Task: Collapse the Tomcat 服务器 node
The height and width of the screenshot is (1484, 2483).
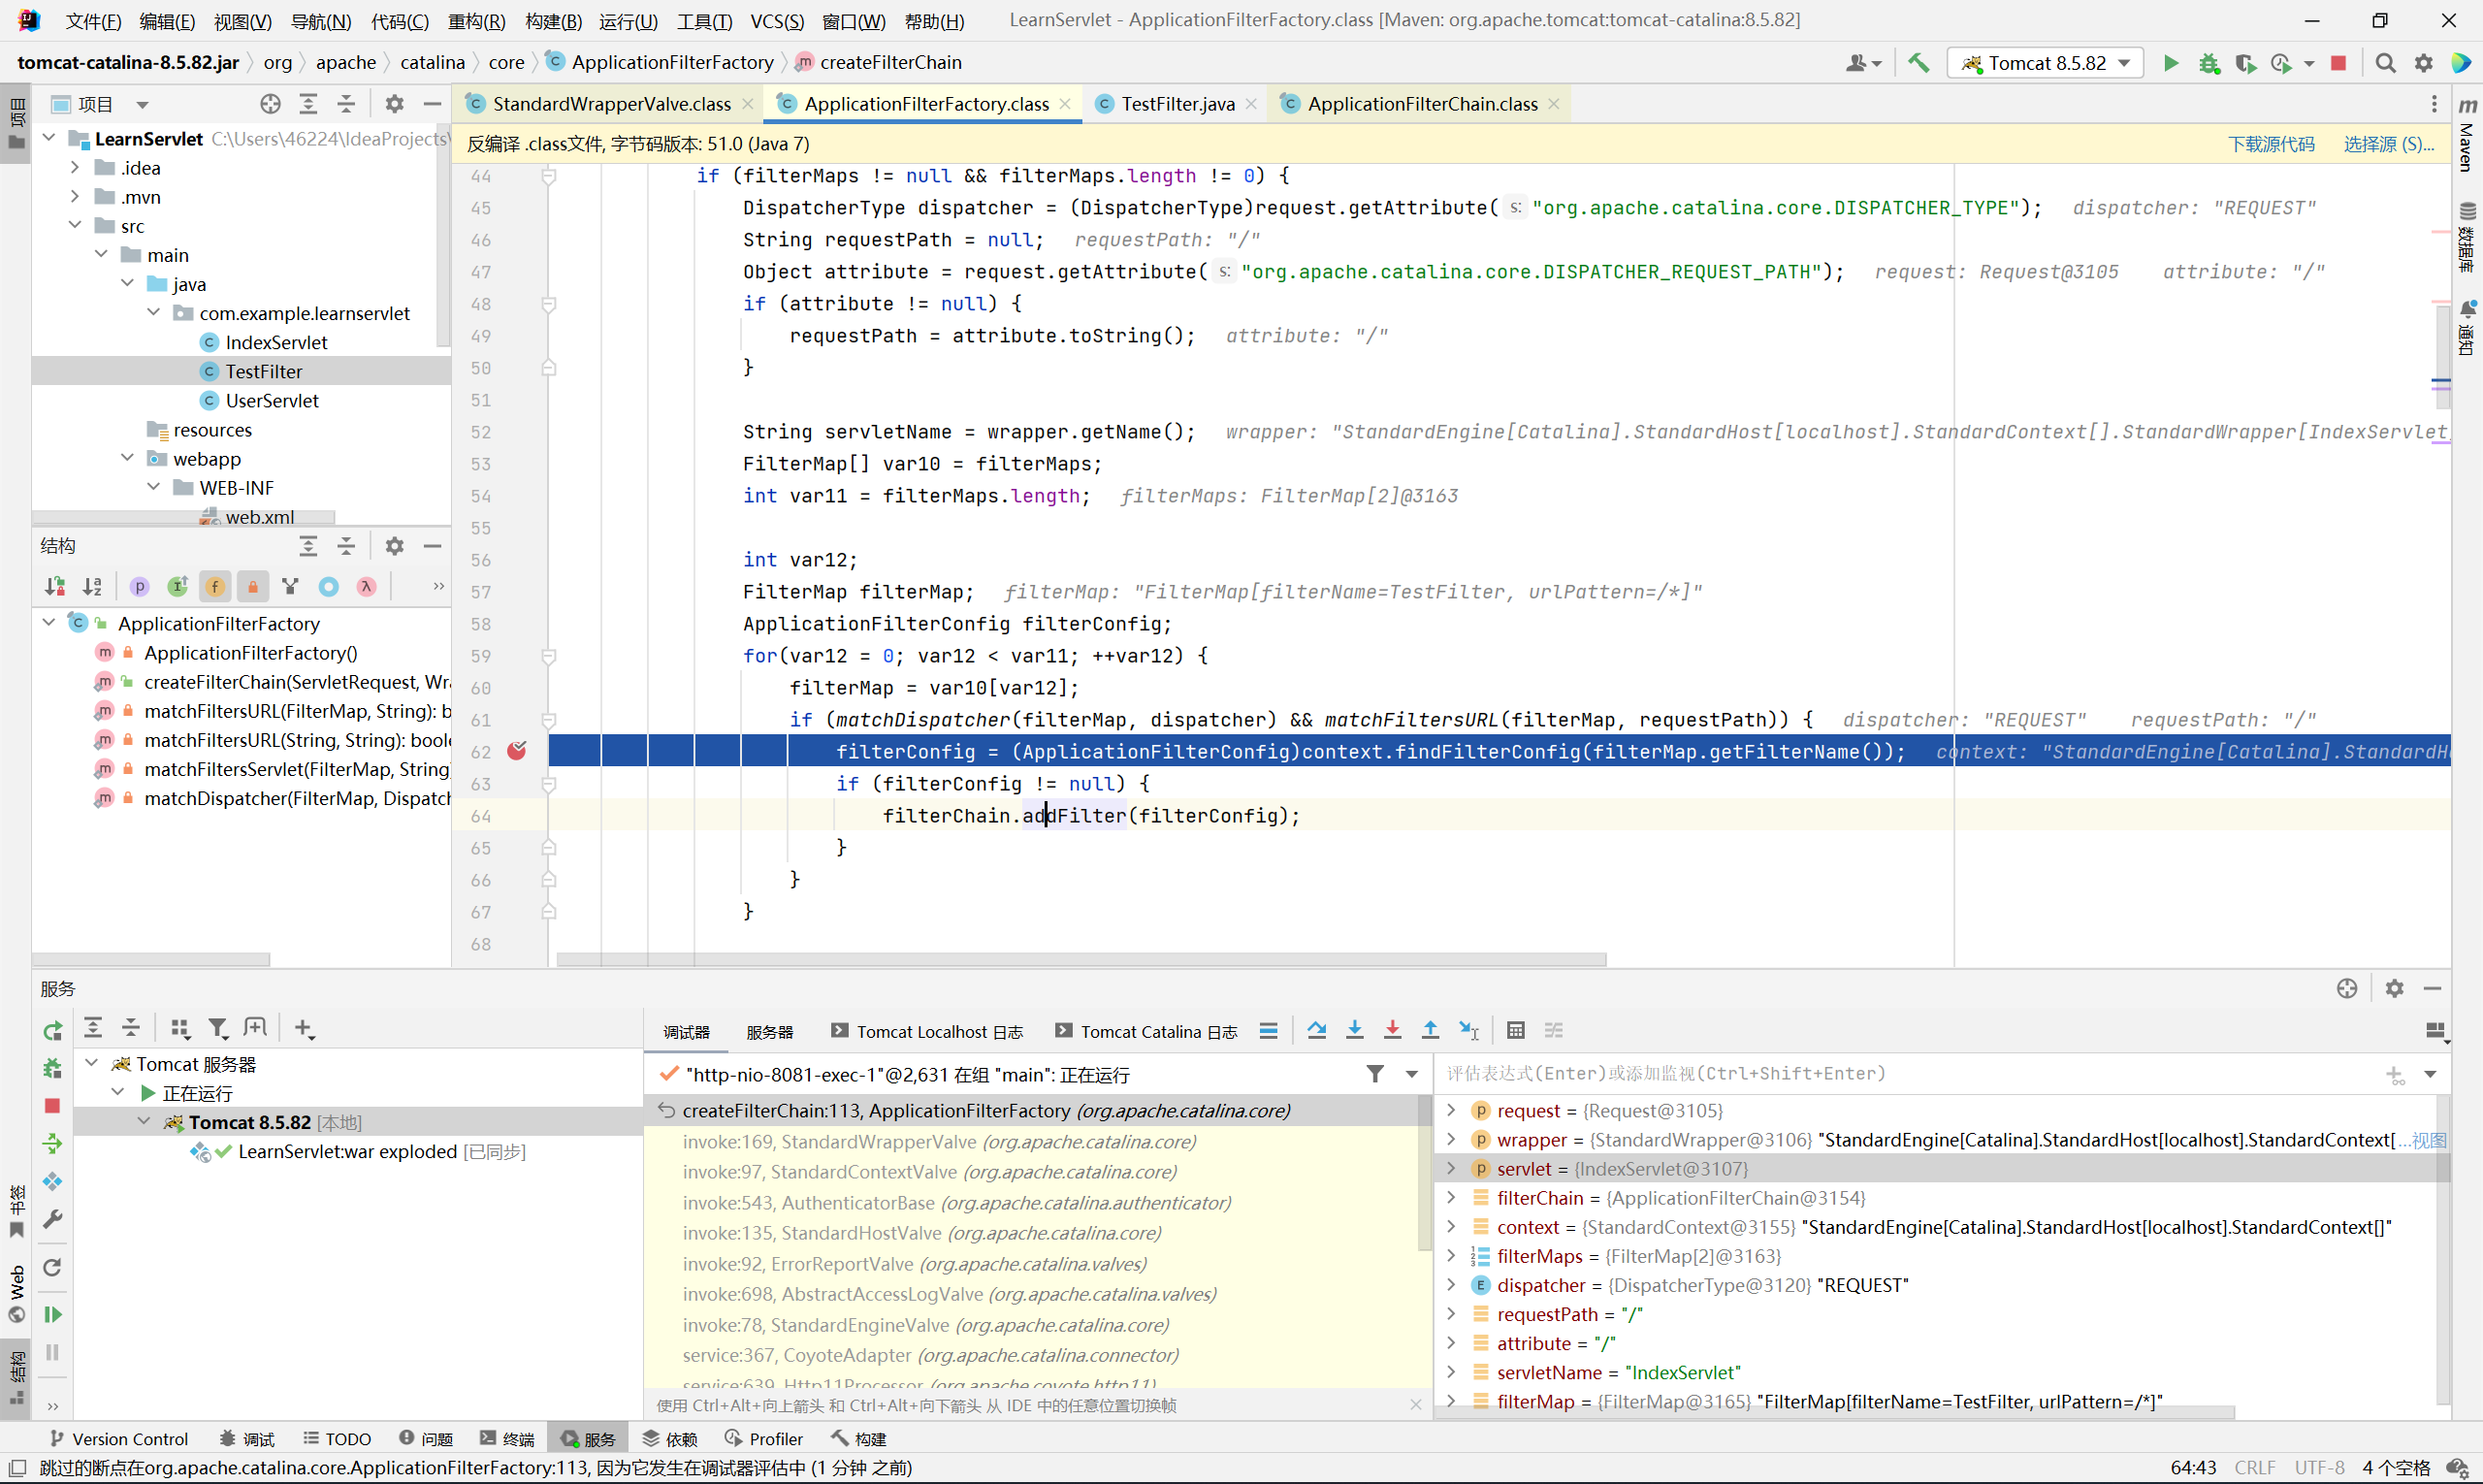Action: (91, 1063)
